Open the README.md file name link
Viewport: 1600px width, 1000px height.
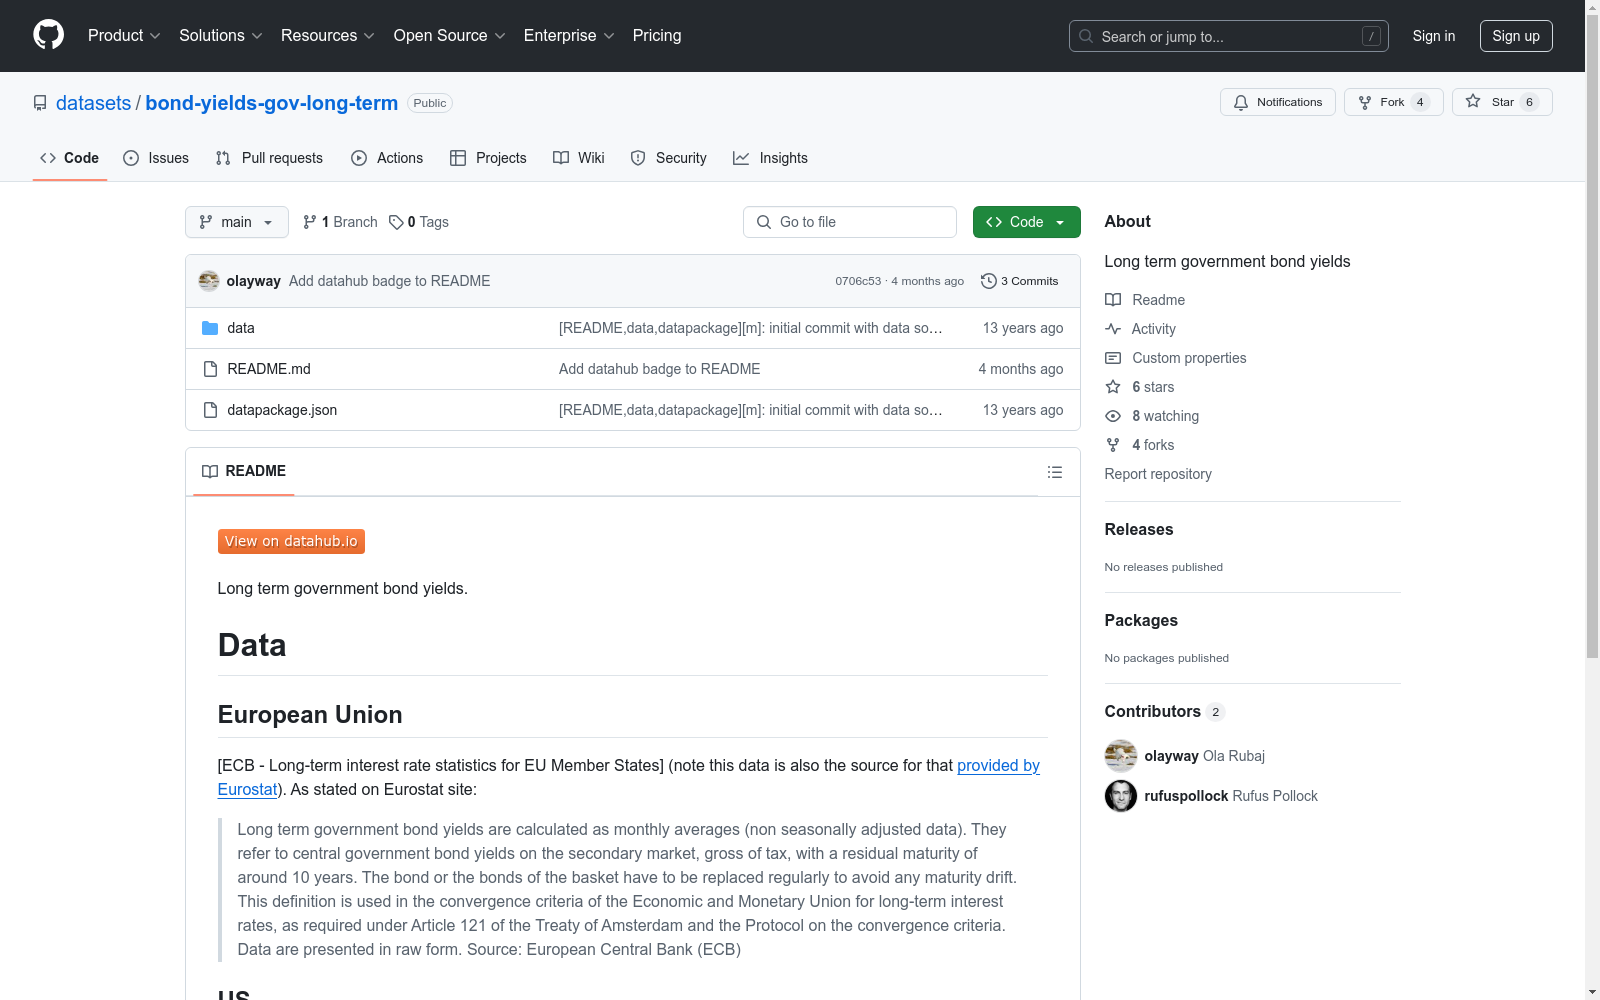tap(269, 369)
